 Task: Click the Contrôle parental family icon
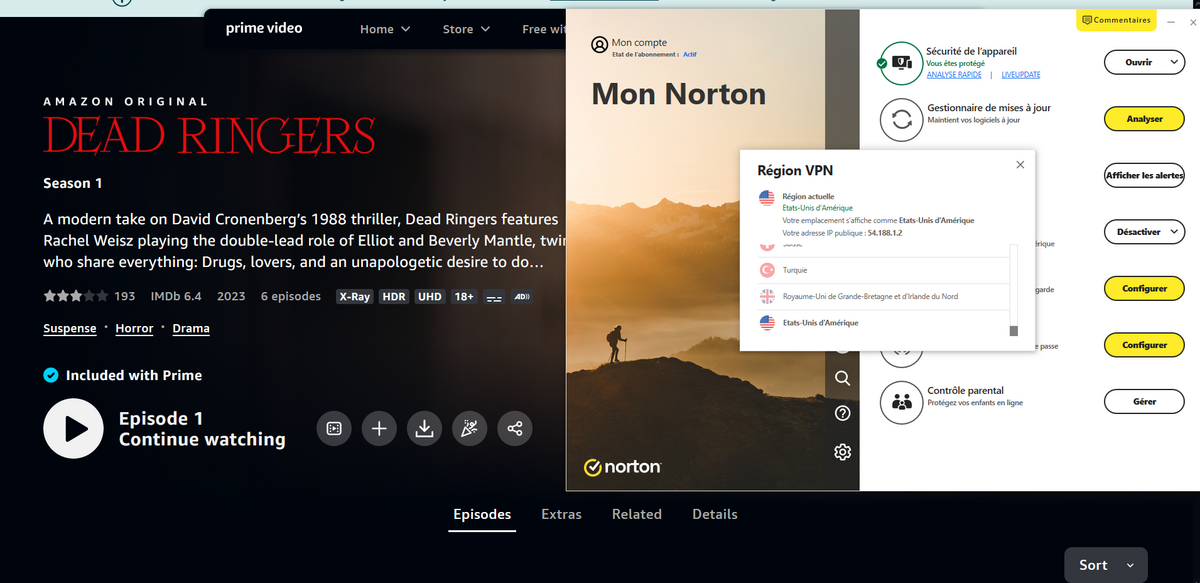(901, 402)
